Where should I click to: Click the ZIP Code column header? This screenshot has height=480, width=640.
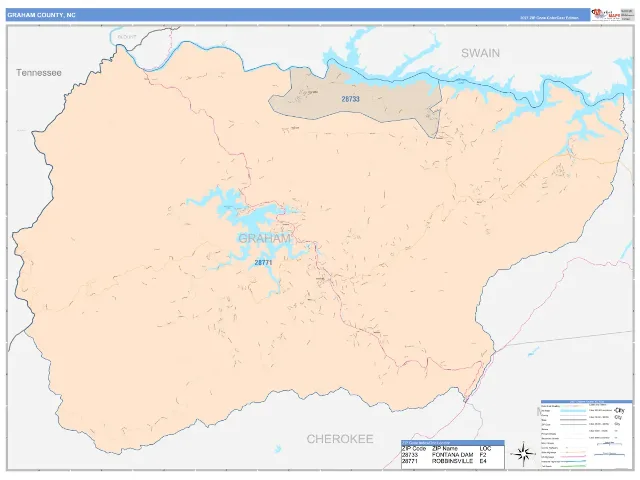coord(413,448)
